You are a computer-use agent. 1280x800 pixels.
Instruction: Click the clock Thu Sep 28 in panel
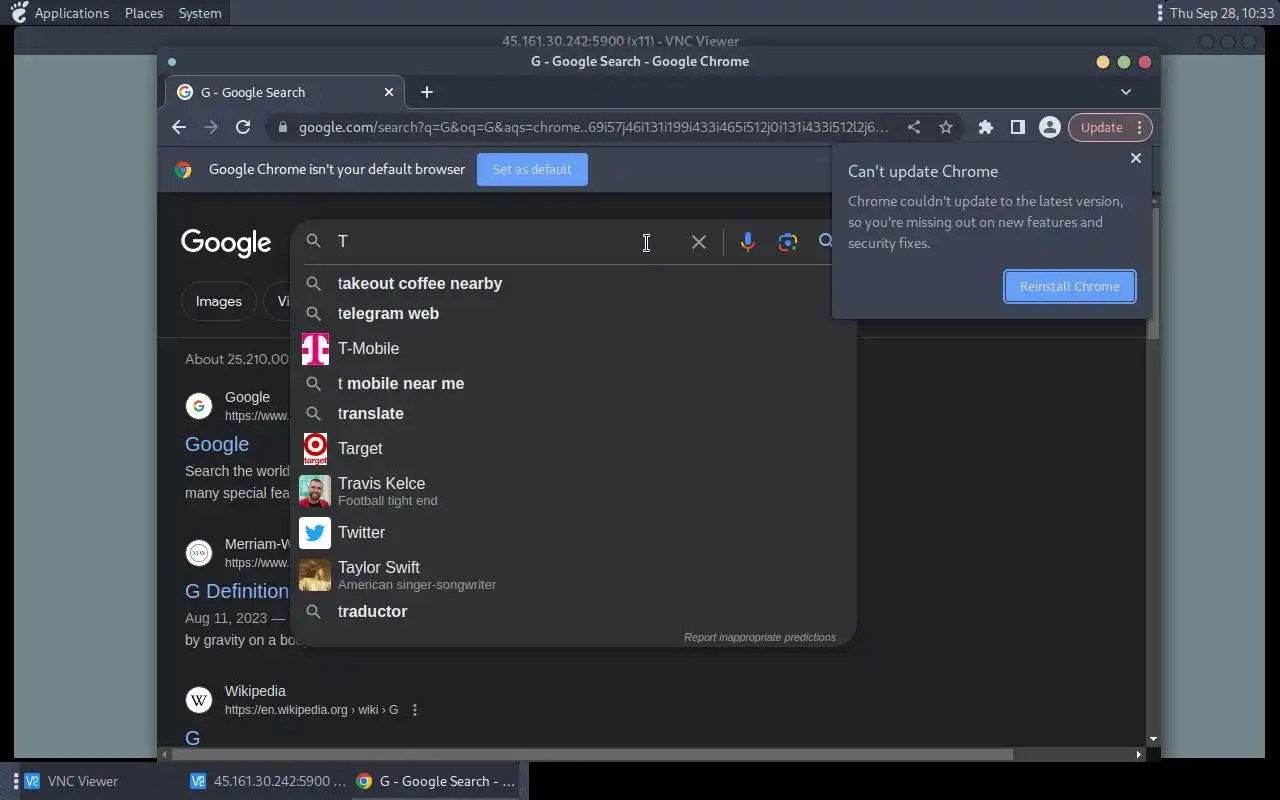pos(1222,13)
